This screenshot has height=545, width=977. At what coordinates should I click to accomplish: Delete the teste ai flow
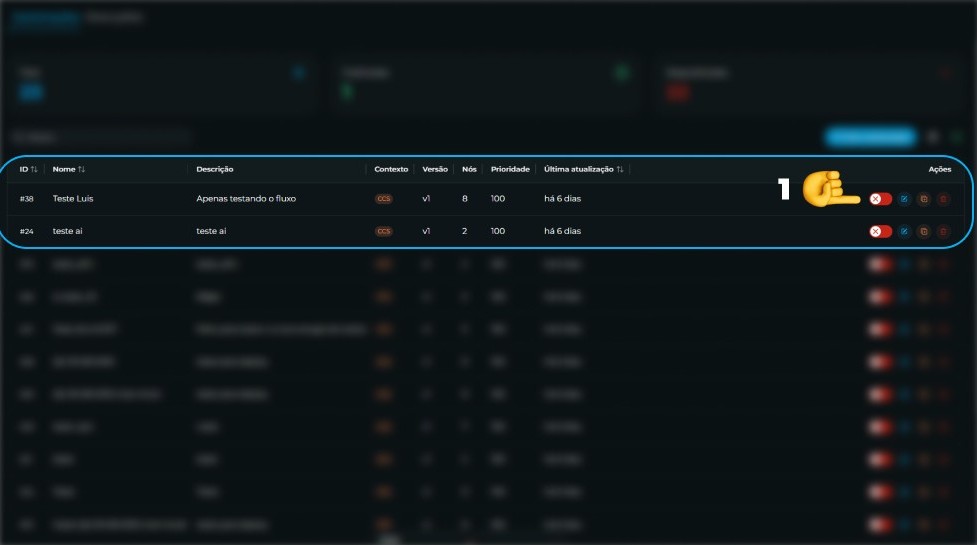point(943,231)
